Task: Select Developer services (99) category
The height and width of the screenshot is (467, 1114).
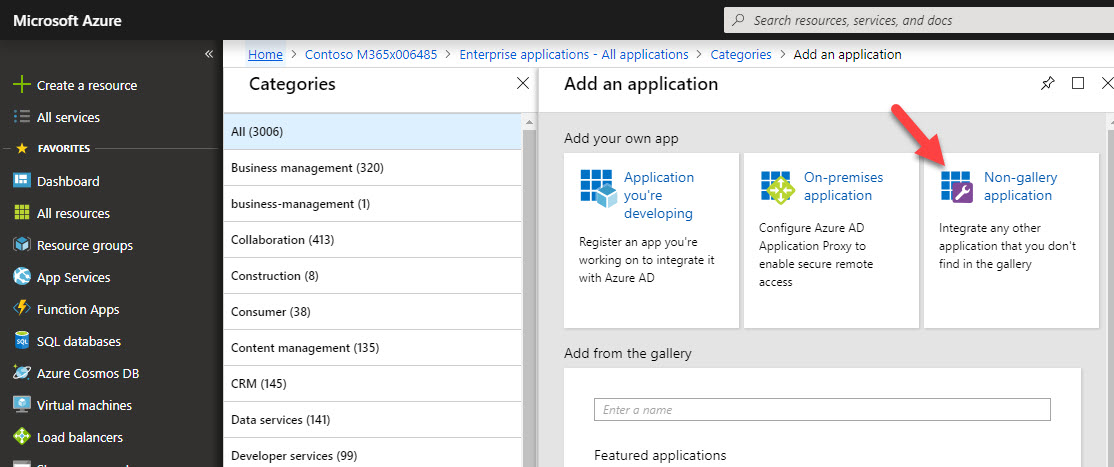Action: (373, 453)
